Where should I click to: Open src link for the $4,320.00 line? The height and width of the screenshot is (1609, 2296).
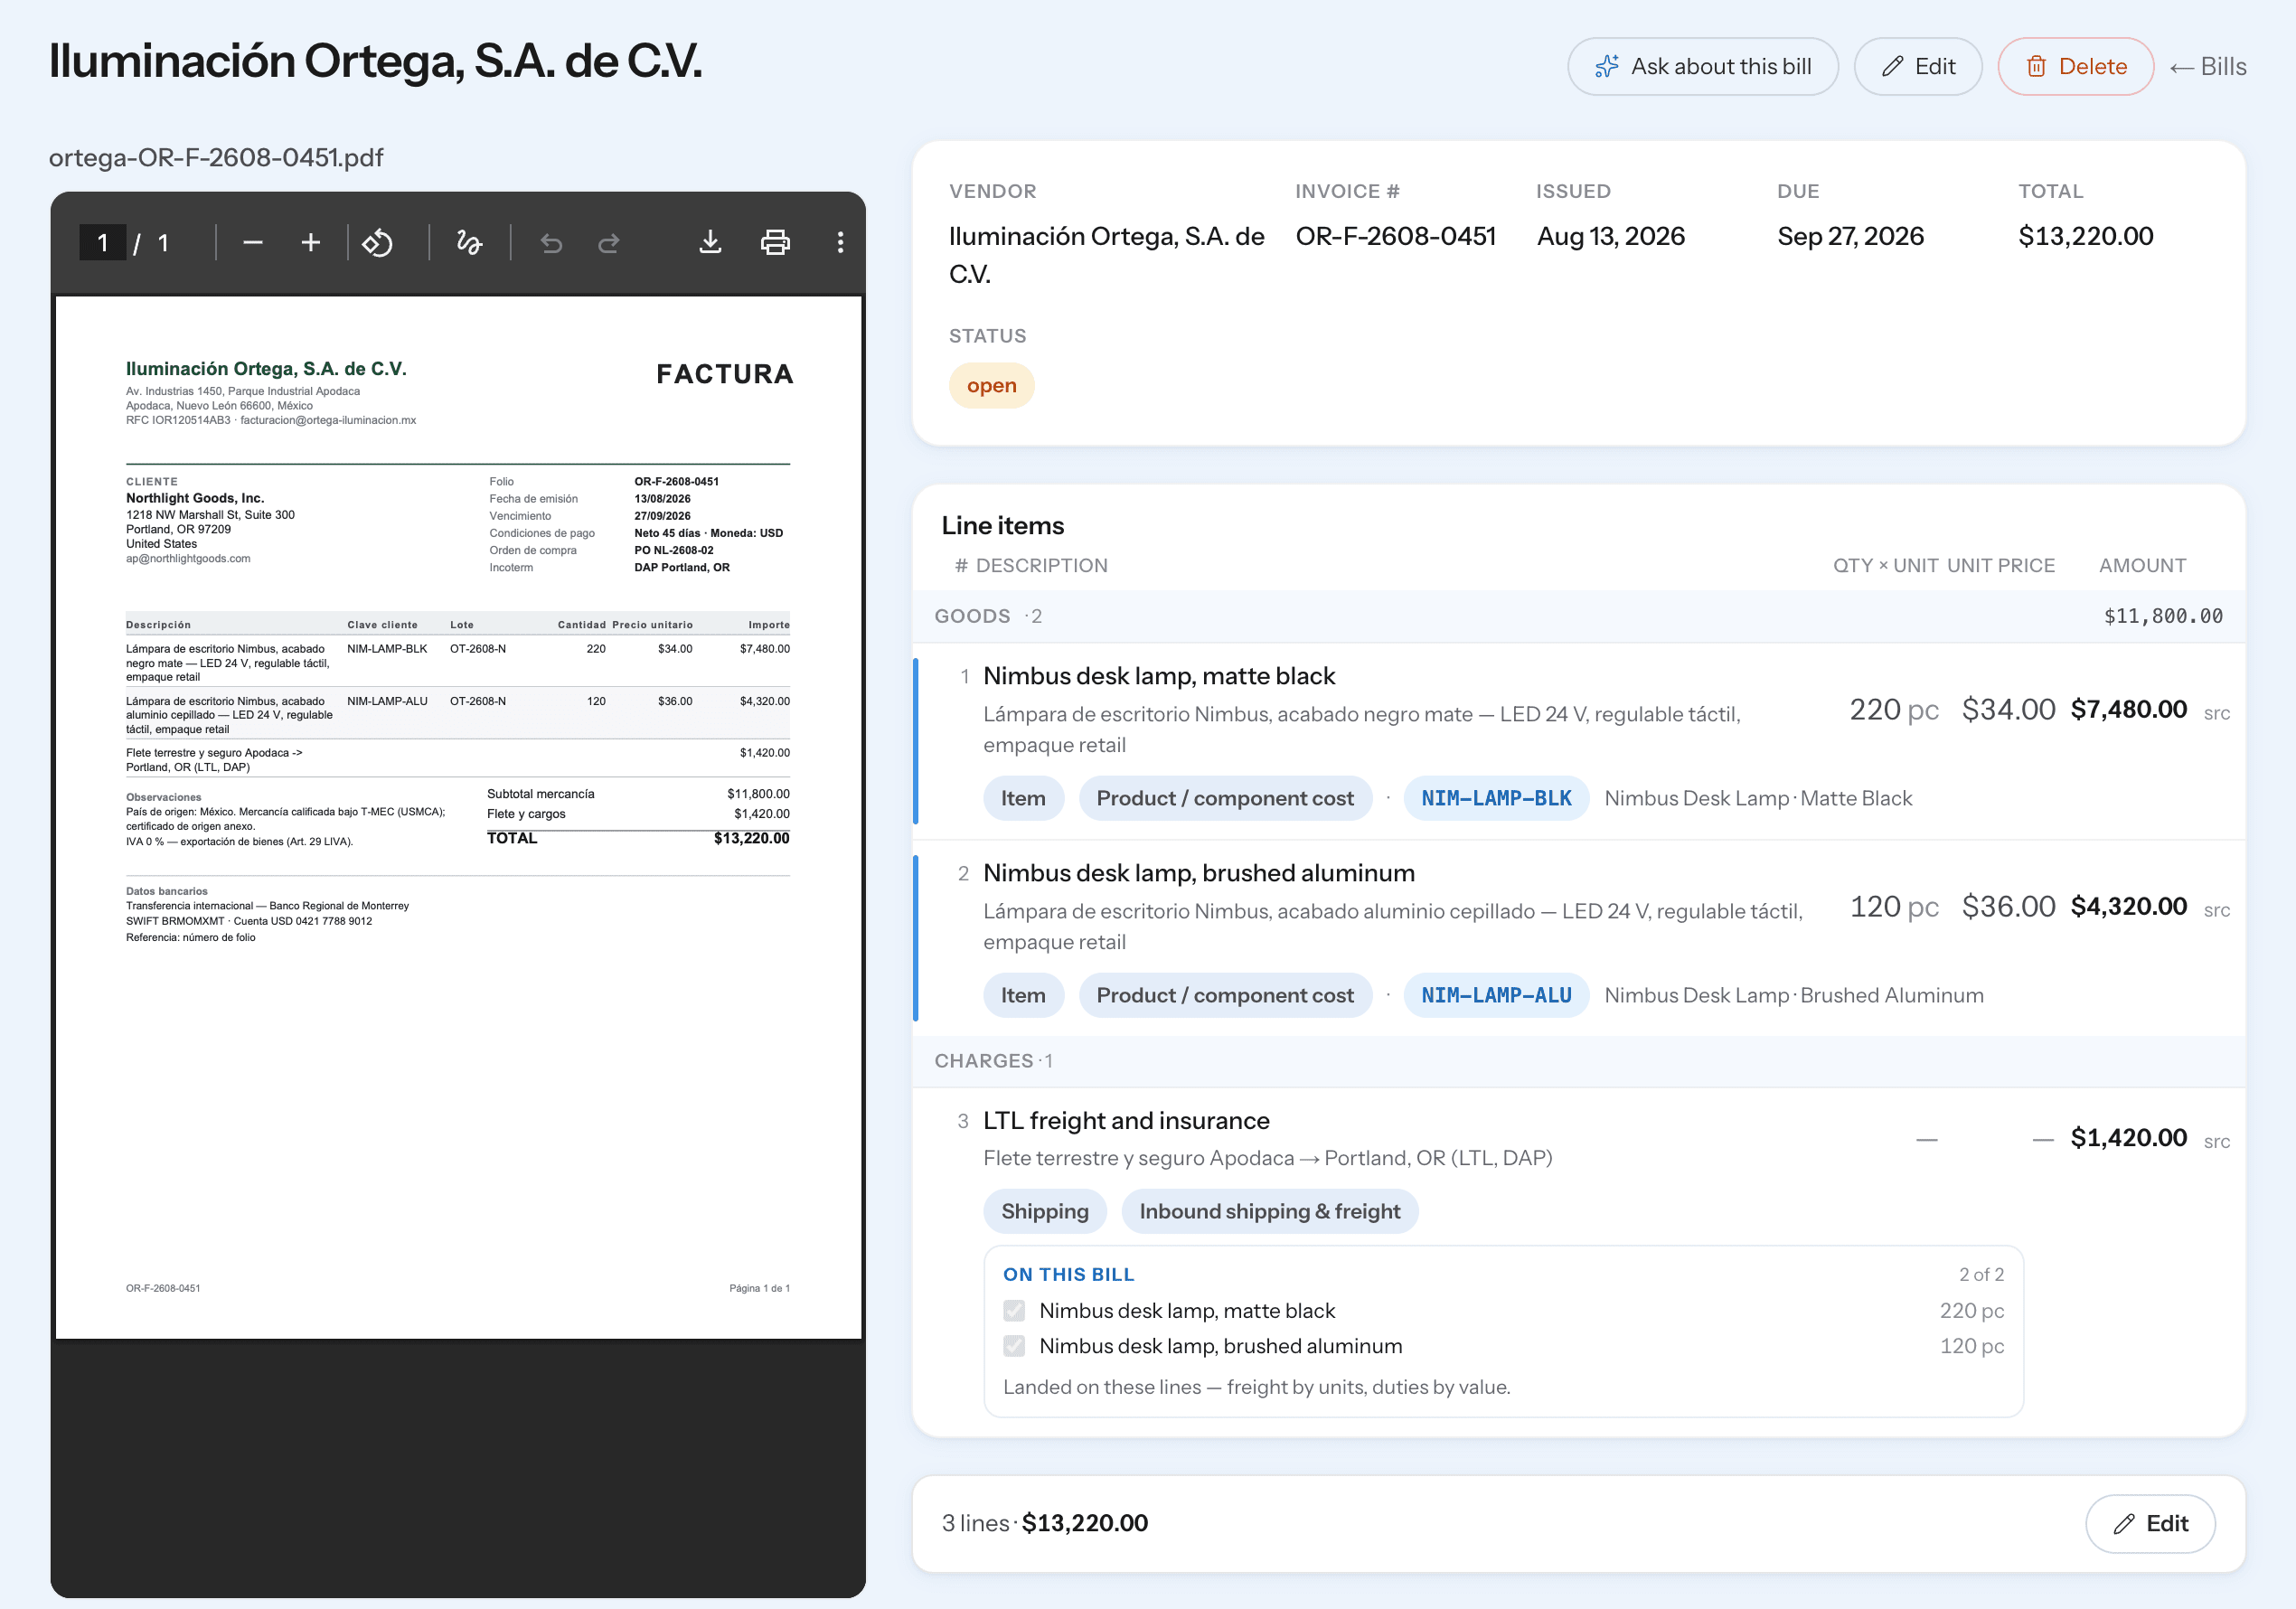pyautogui.click(x=2216, y=910)
